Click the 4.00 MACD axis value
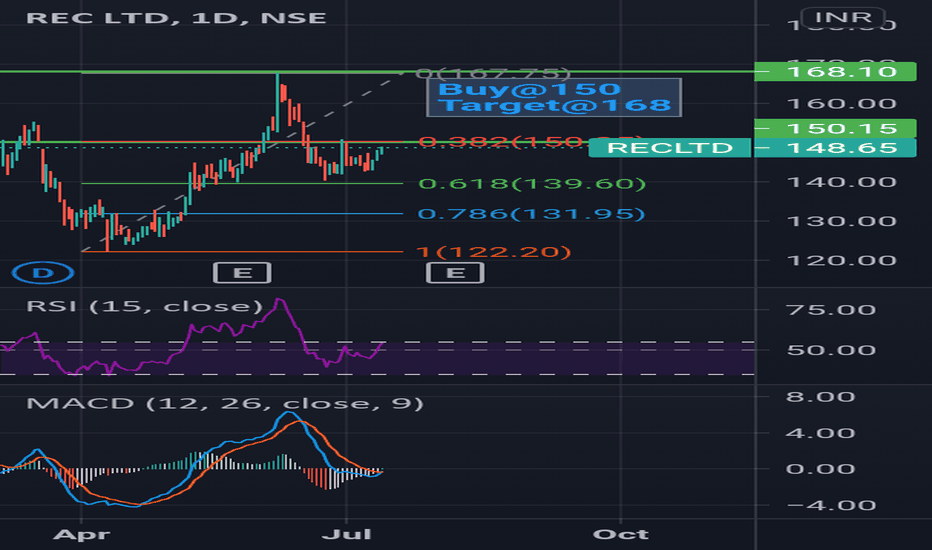 (x=820, y=433)
